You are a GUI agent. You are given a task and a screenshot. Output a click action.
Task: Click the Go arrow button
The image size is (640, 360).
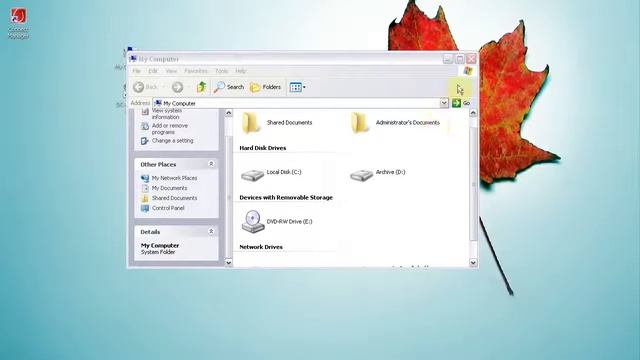coord(456,103)
